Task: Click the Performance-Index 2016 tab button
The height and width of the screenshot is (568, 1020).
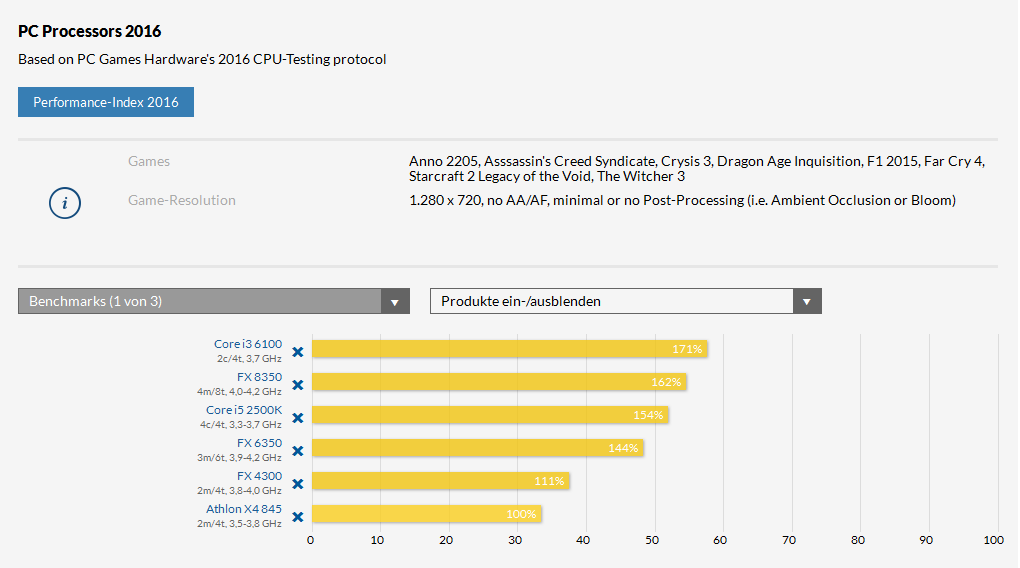Action: pos(106,102)
